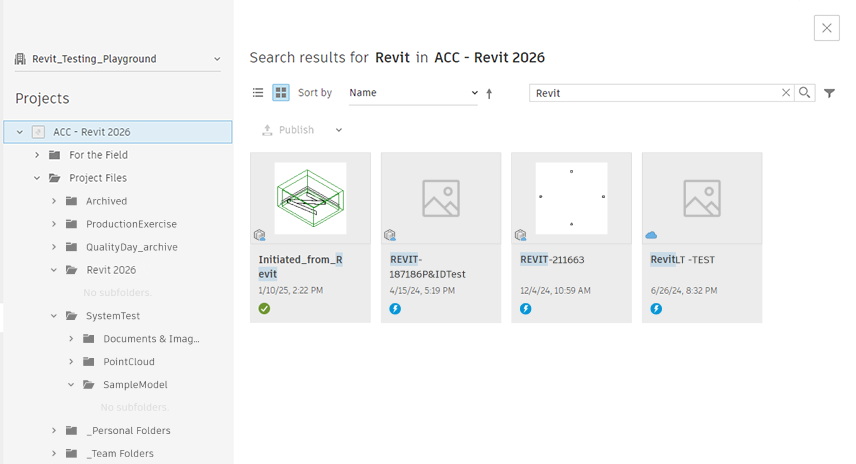
Task: Open the Initiated_from_Revit model thumbnail
Action: pyautogui.click(x=310, y=199)
